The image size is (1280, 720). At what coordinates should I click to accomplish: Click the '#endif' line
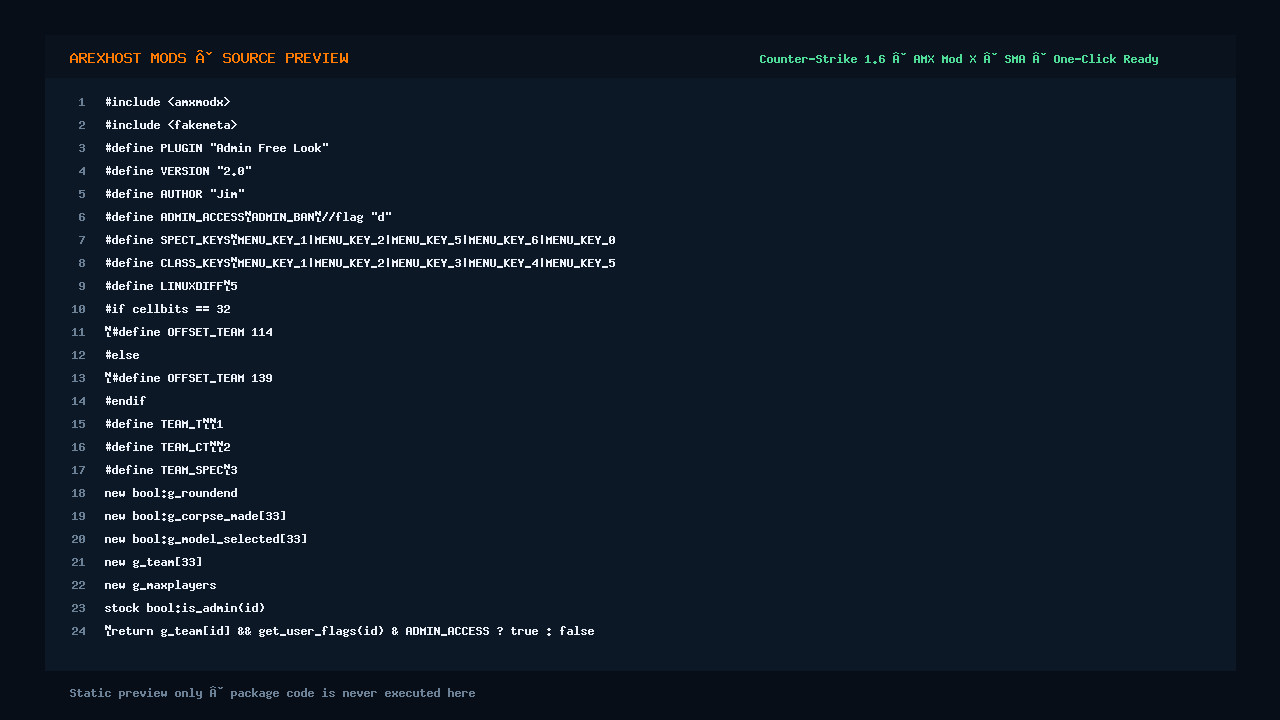[126, 401]
